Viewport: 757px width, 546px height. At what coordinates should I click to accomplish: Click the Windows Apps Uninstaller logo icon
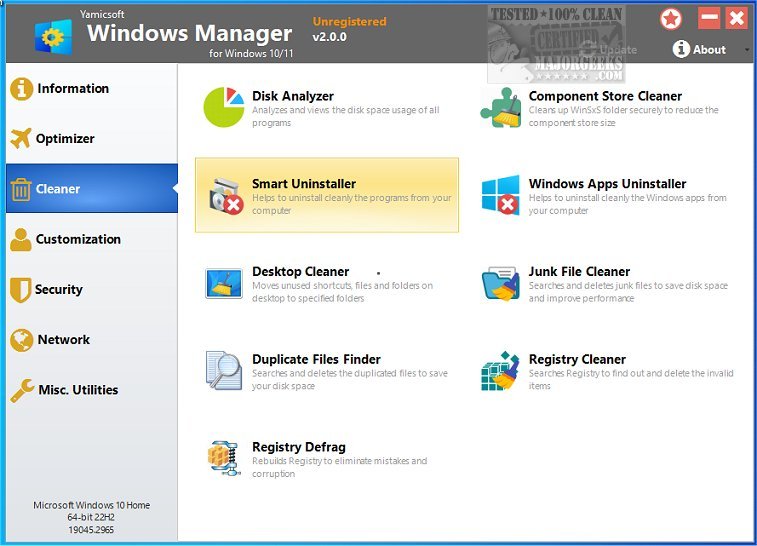(x=501, y=195)
